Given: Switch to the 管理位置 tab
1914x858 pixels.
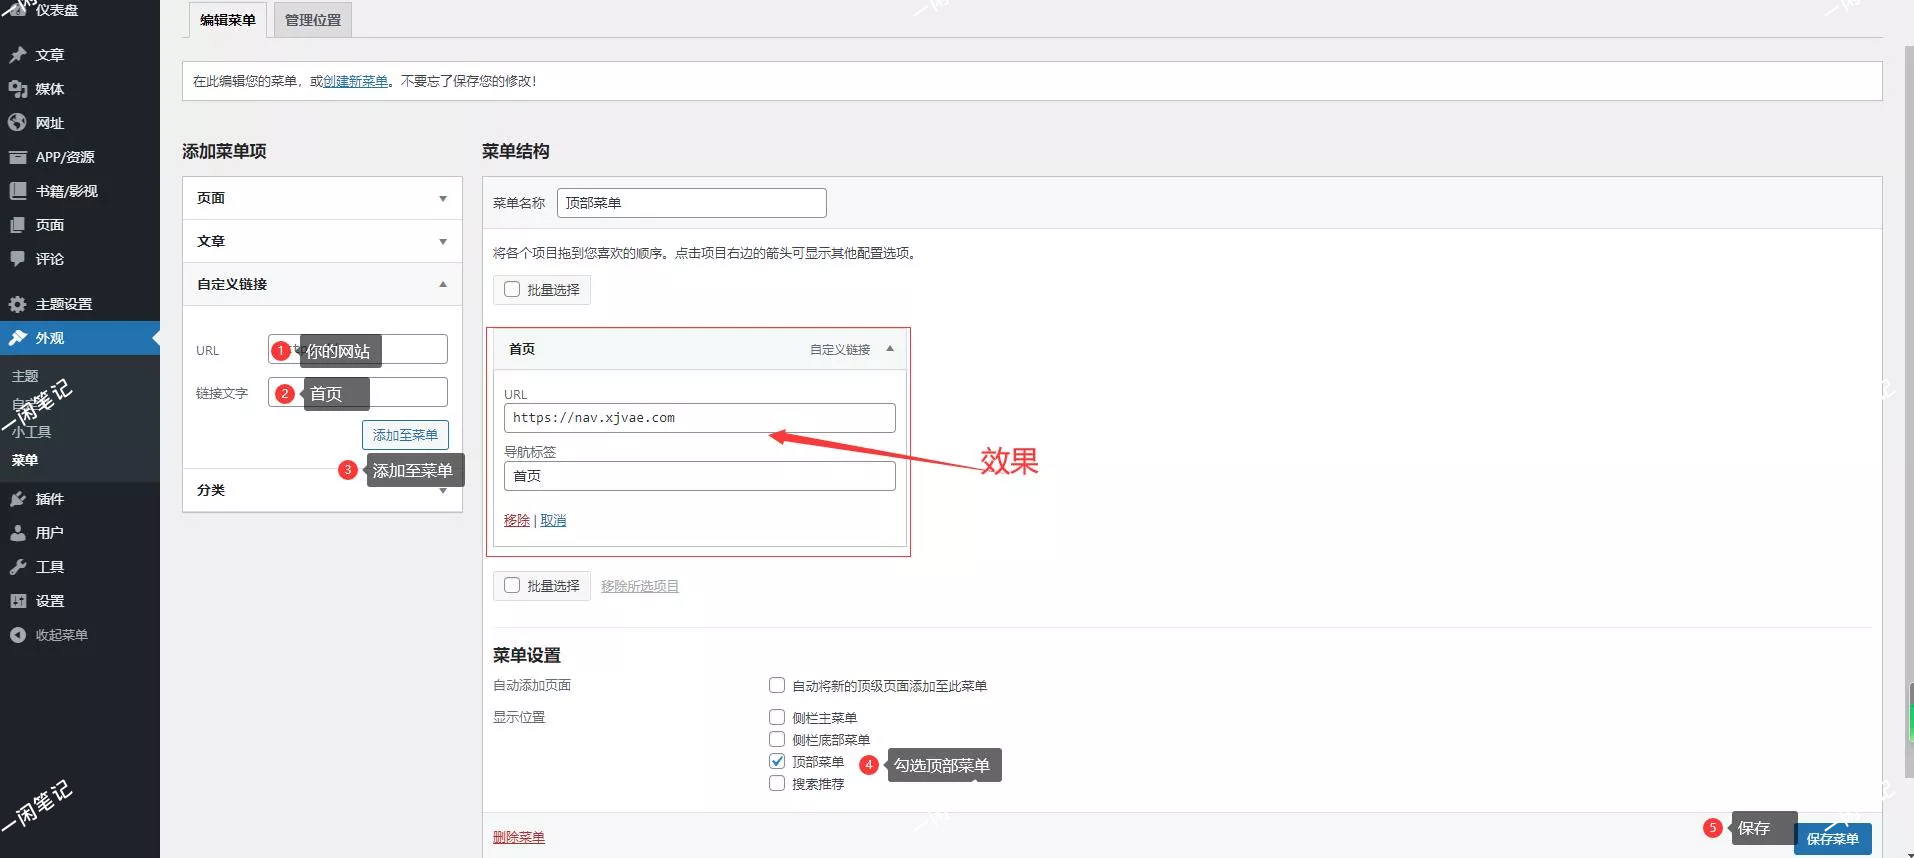Looking at the screenshot, I should [x=313, y=20].
